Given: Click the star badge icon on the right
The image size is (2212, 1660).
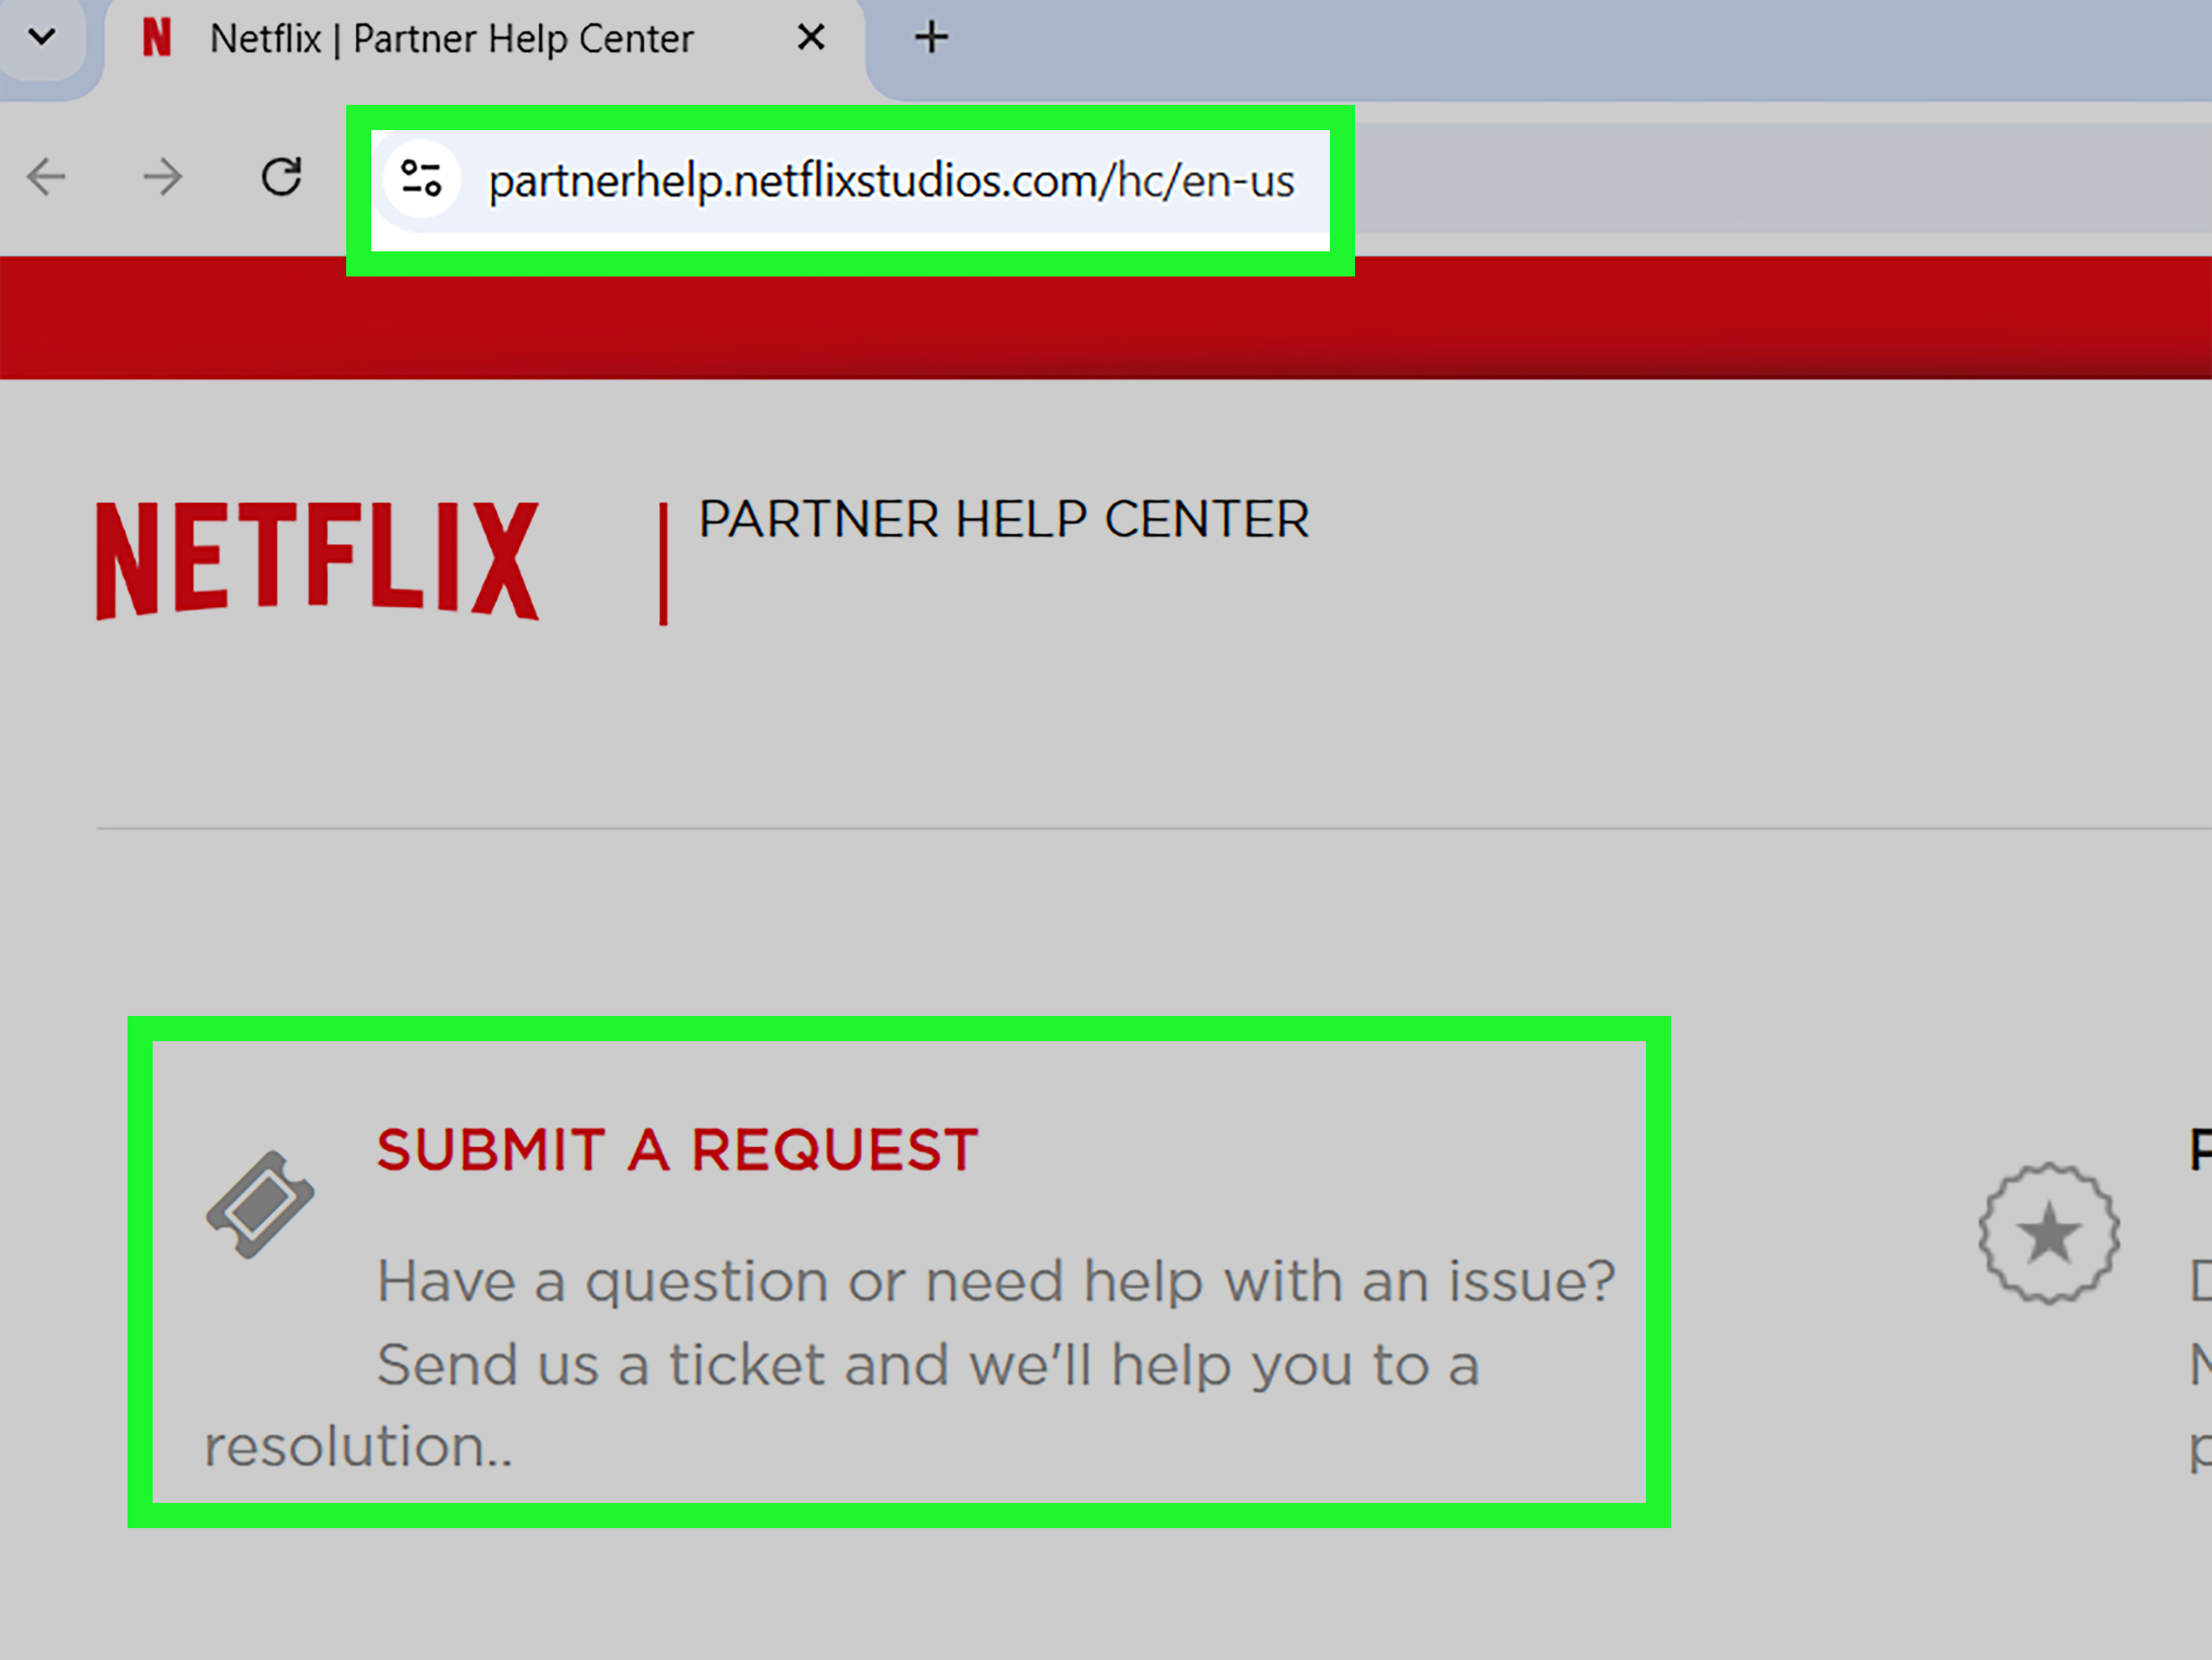Looking at the screenshot, I should click(x=2049, y=1235).
